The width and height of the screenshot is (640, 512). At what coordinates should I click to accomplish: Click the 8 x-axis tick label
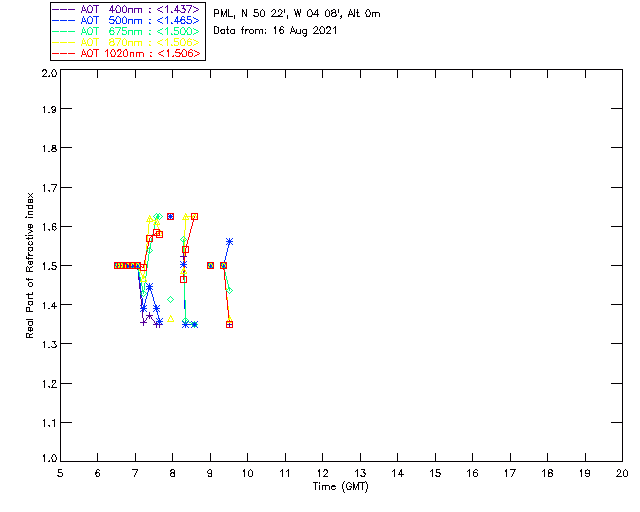click(173, 473)
